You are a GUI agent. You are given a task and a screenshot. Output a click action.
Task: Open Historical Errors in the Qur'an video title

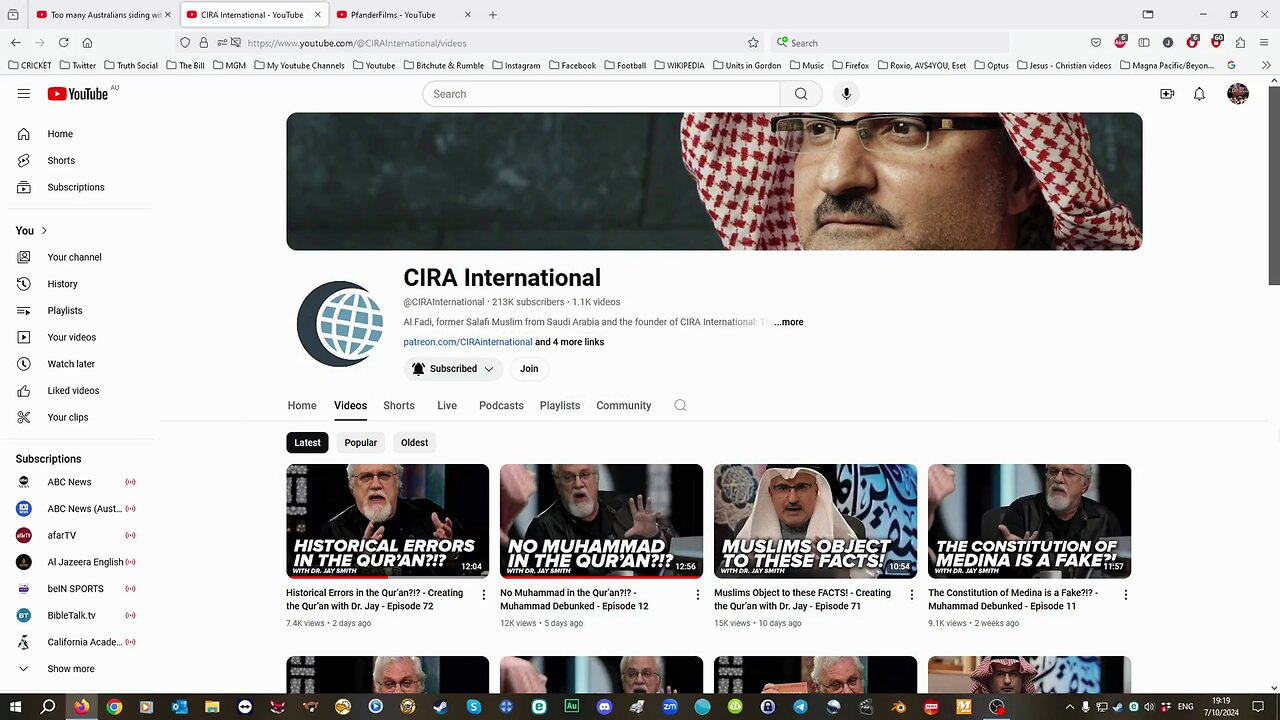(x=375, y=599)
